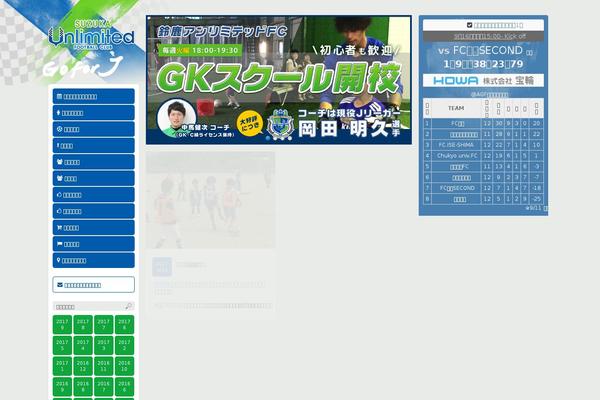The height and width of the screenshot is (400, 600).
Task: Open the 2016 8 archive button
Action: pyautogui.click(x=83, y=387)
